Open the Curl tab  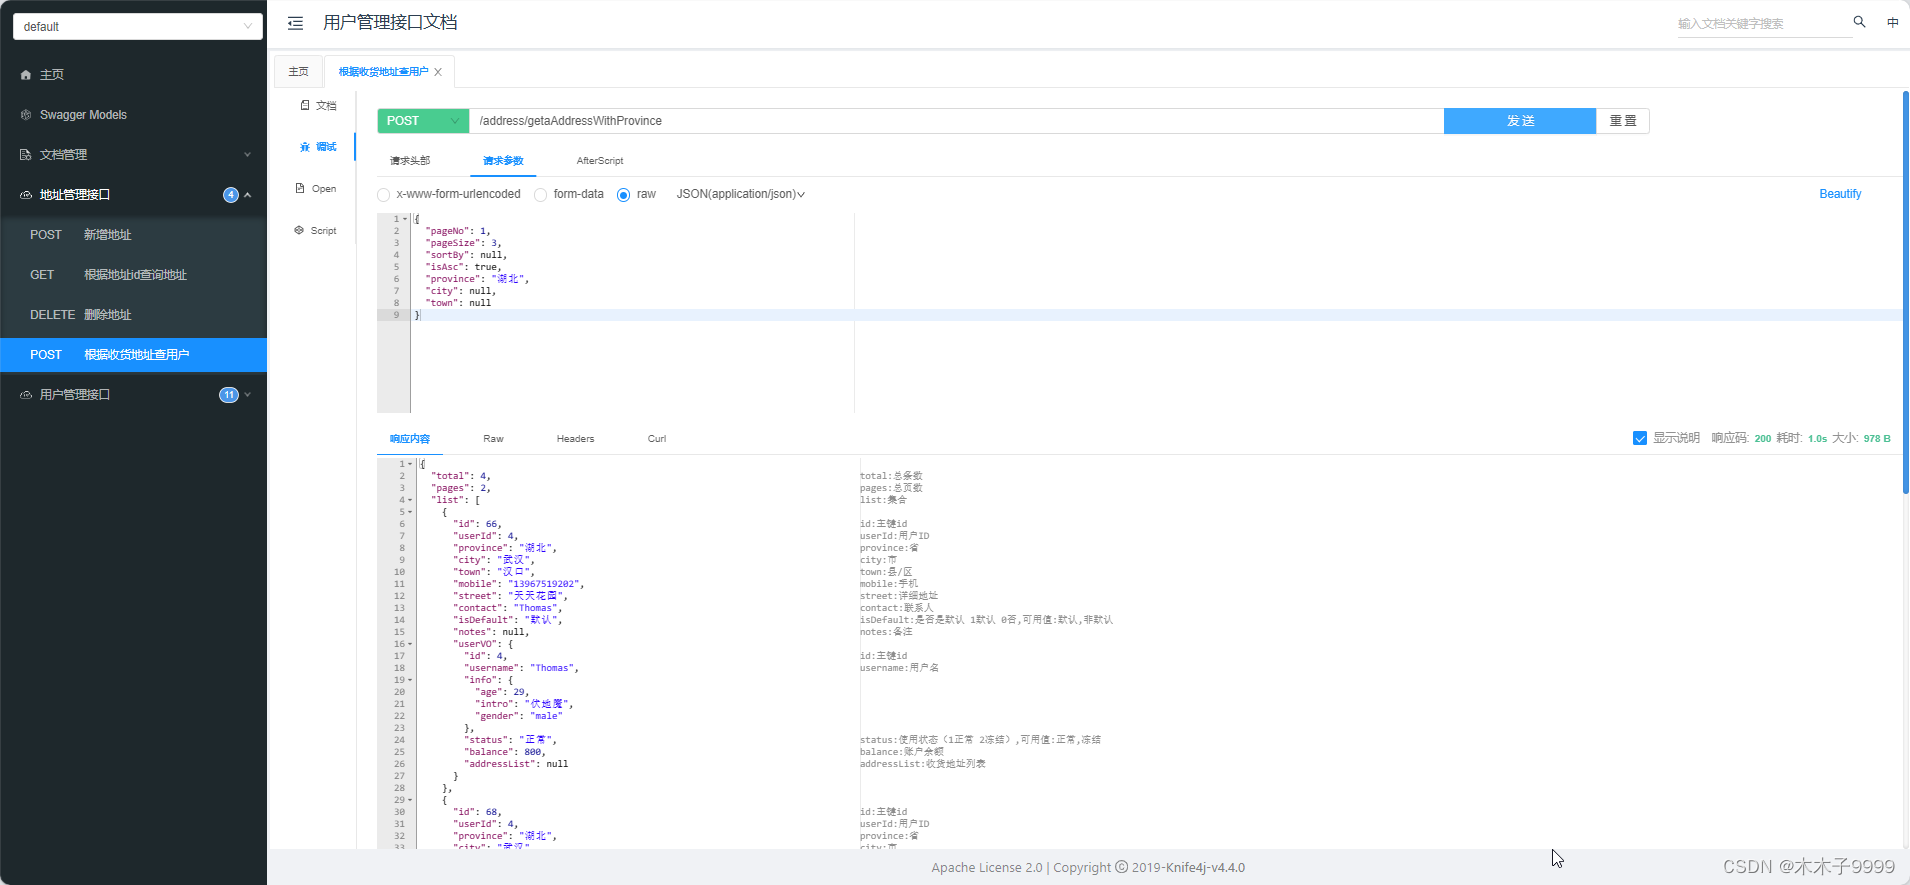coord(657,439)
